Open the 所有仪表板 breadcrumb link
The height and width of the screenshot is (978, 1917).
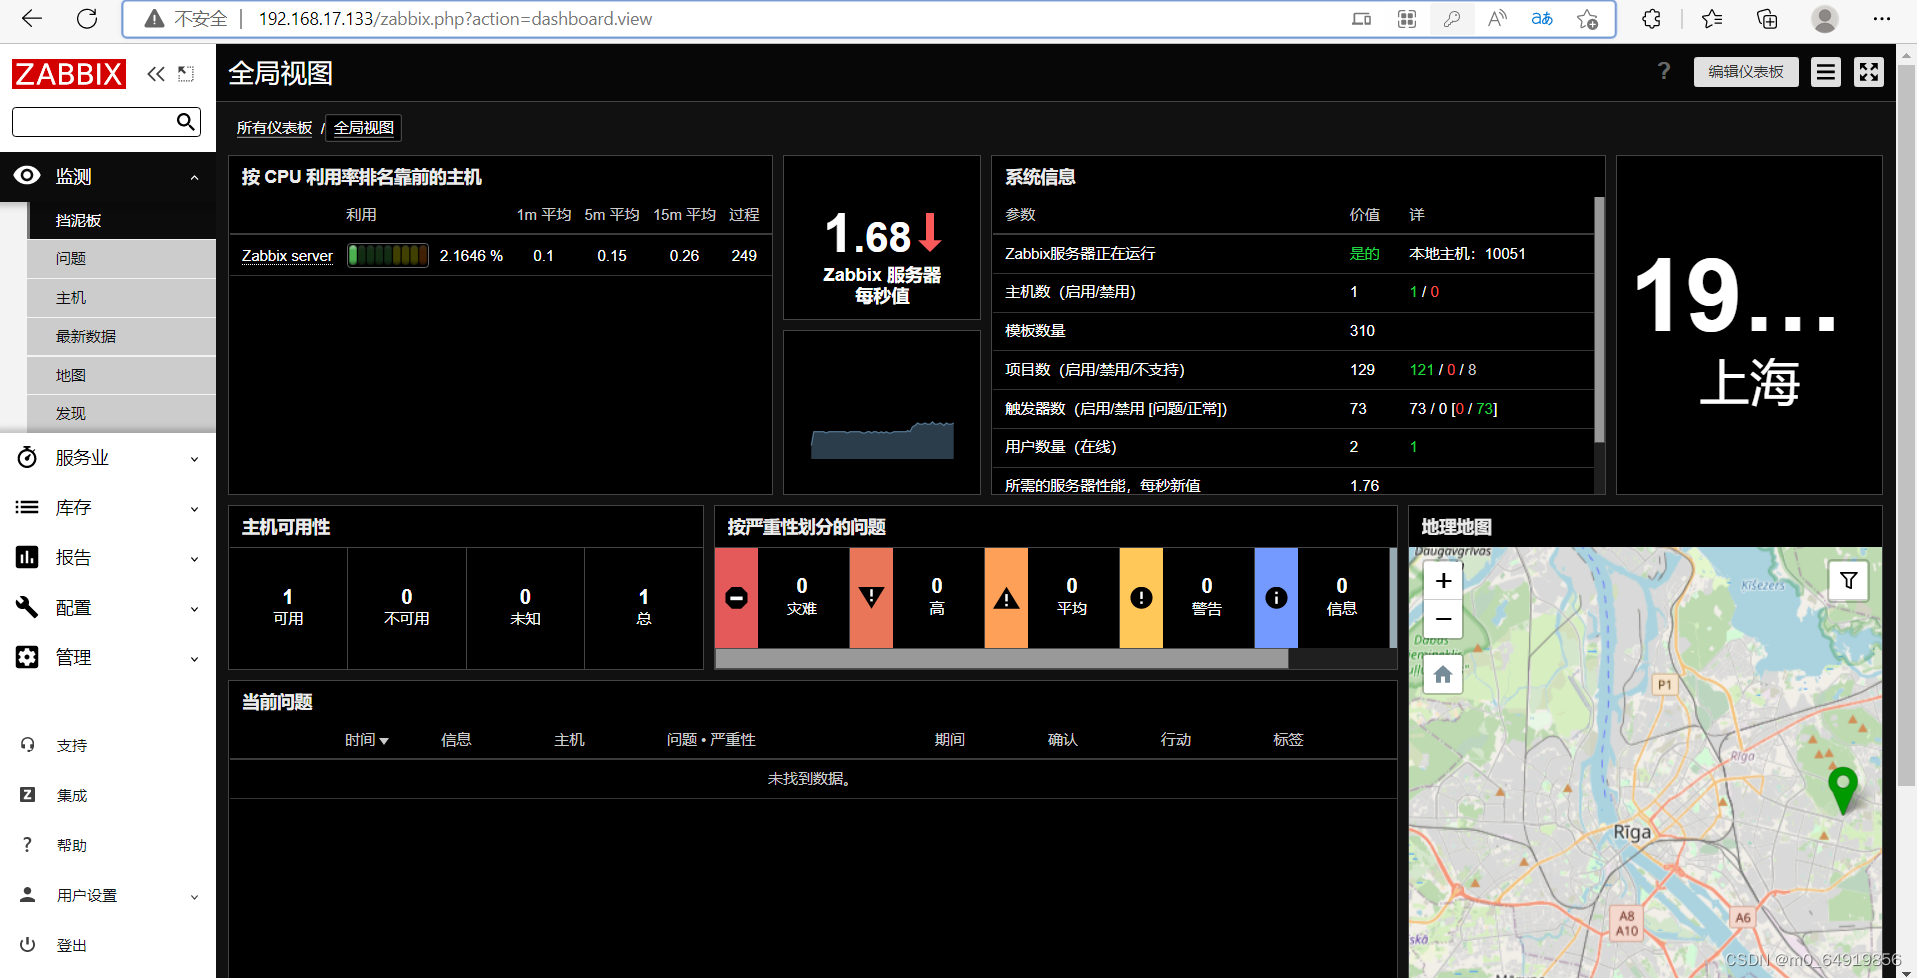[x=274, y=128]
